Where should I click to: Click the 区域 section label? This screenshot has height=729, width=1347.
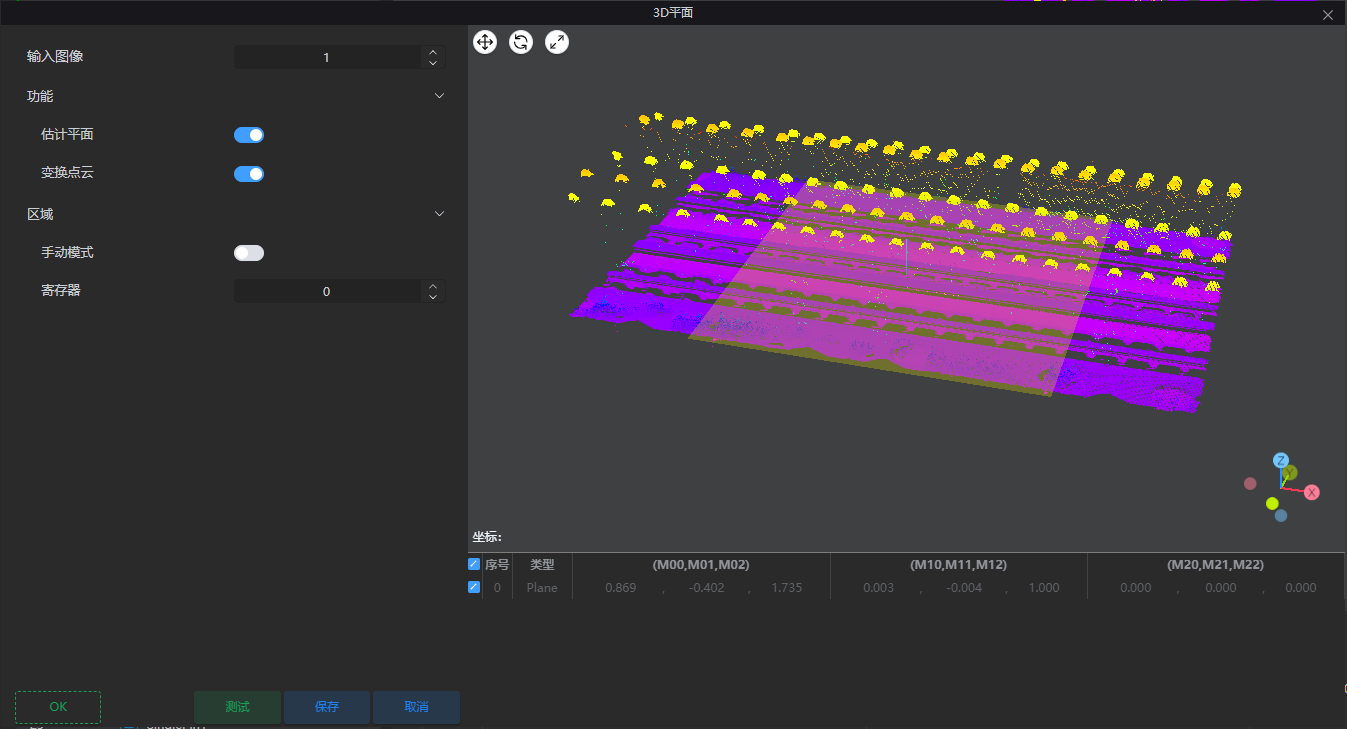[40, 213]
